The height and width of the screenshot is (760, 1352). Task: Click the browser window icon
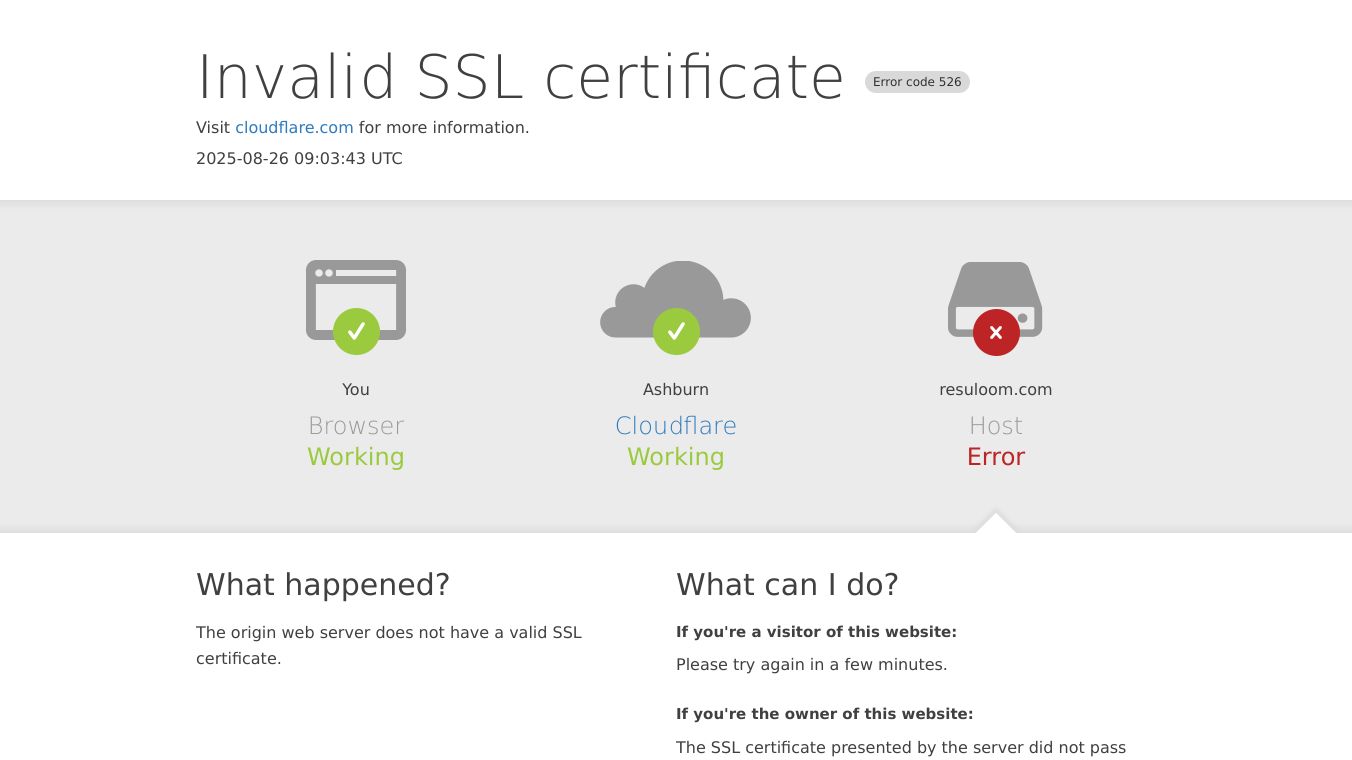pos(356,307)
